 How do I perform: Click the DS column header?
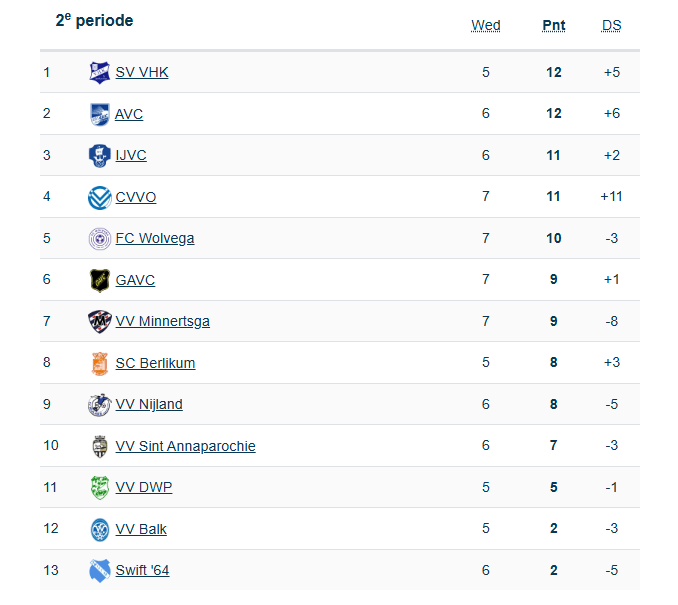click(611, 25)
